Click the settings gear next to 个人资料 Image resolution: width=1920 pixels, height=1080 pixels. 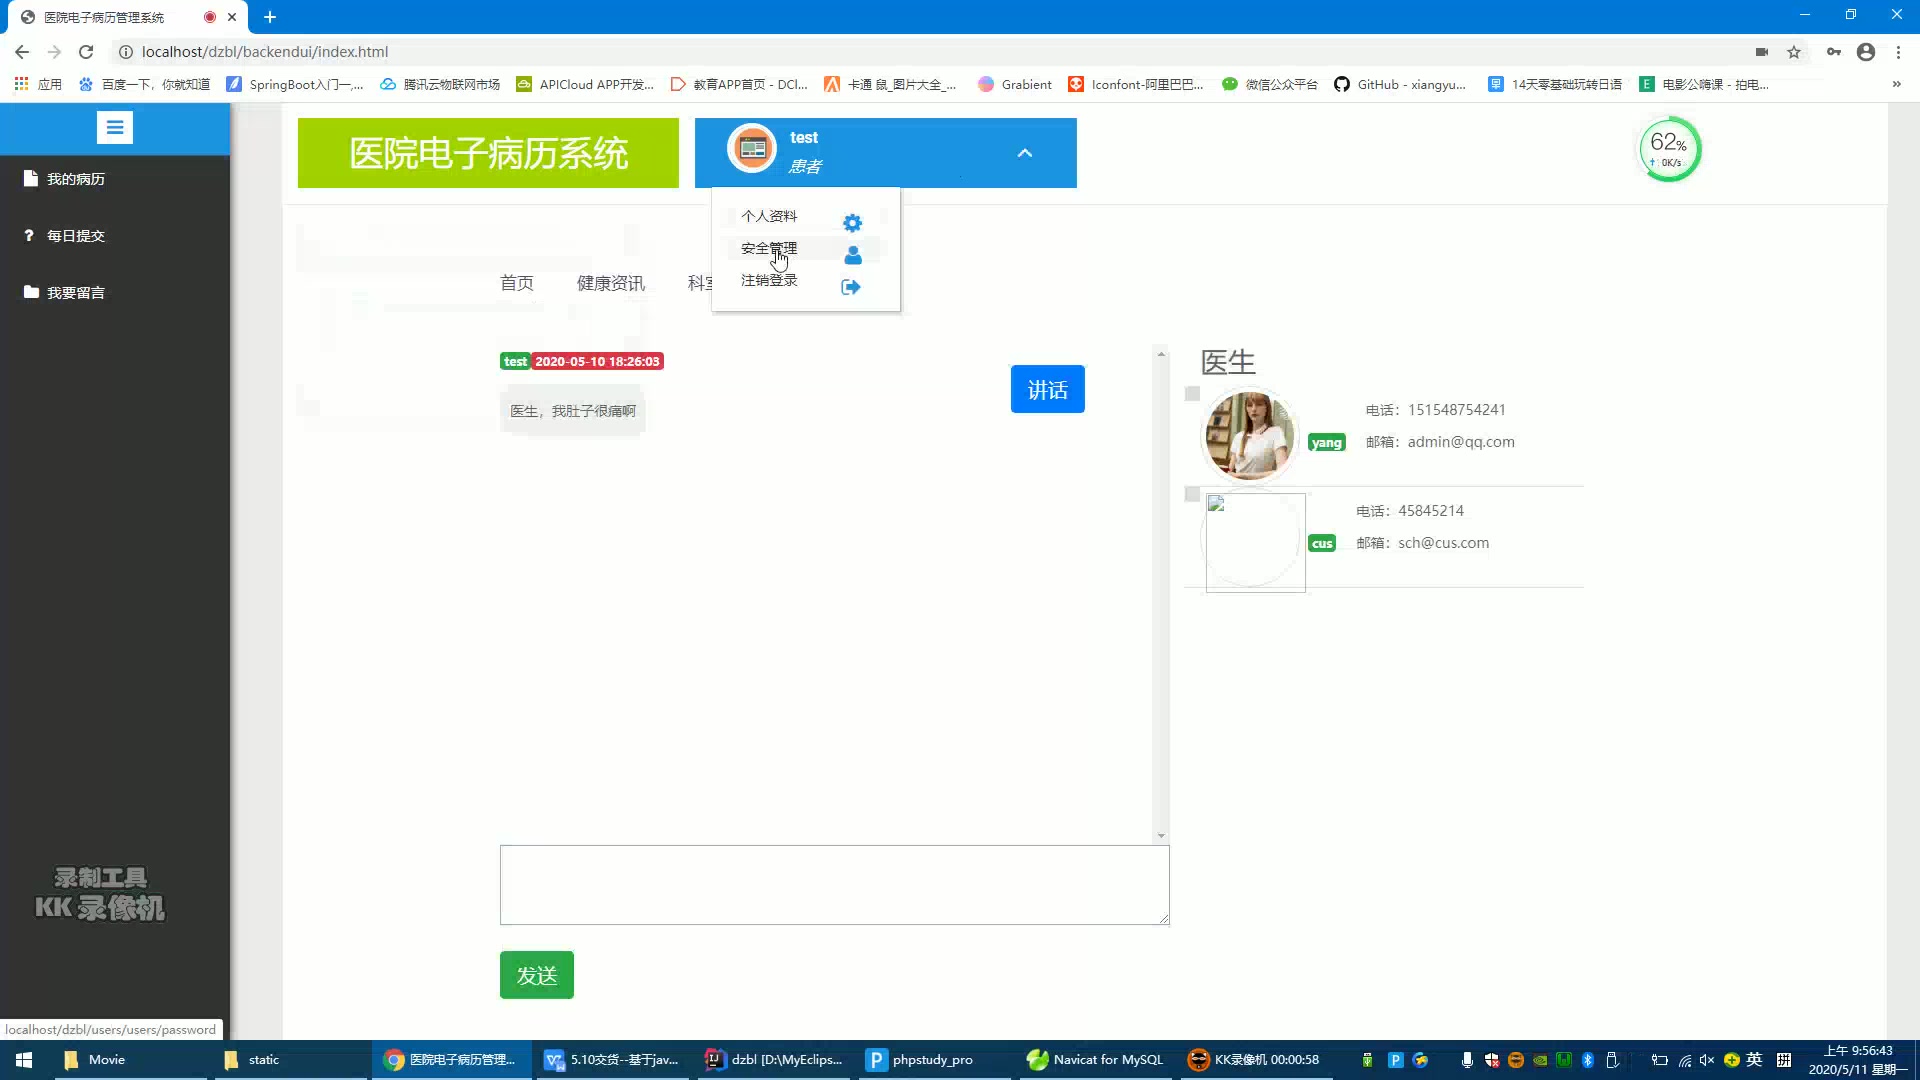[851, 222]
